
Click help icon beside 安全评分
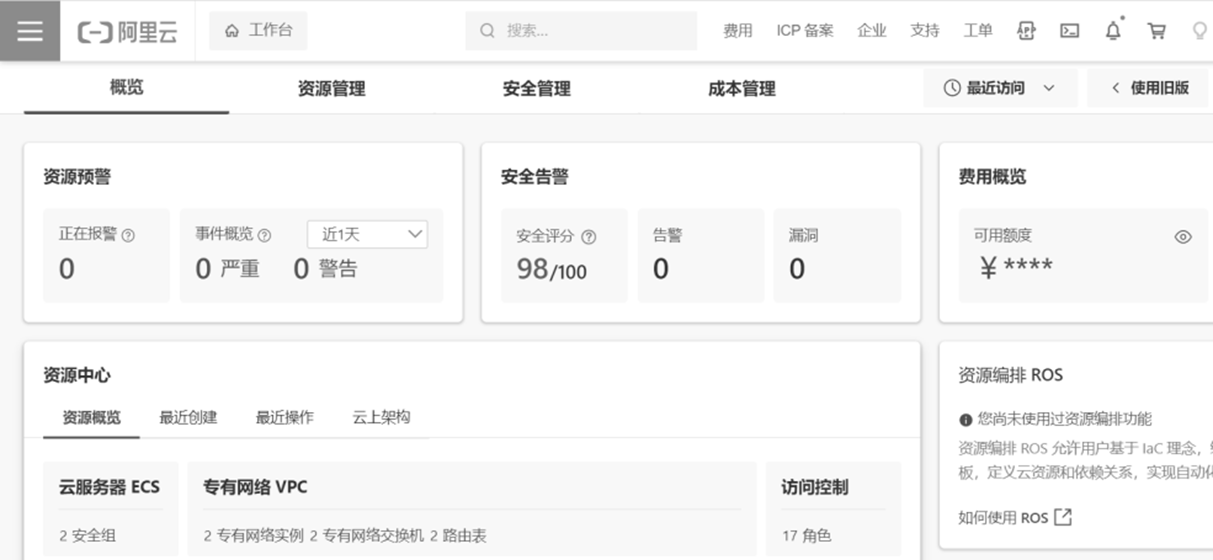[x=589, y=237]
